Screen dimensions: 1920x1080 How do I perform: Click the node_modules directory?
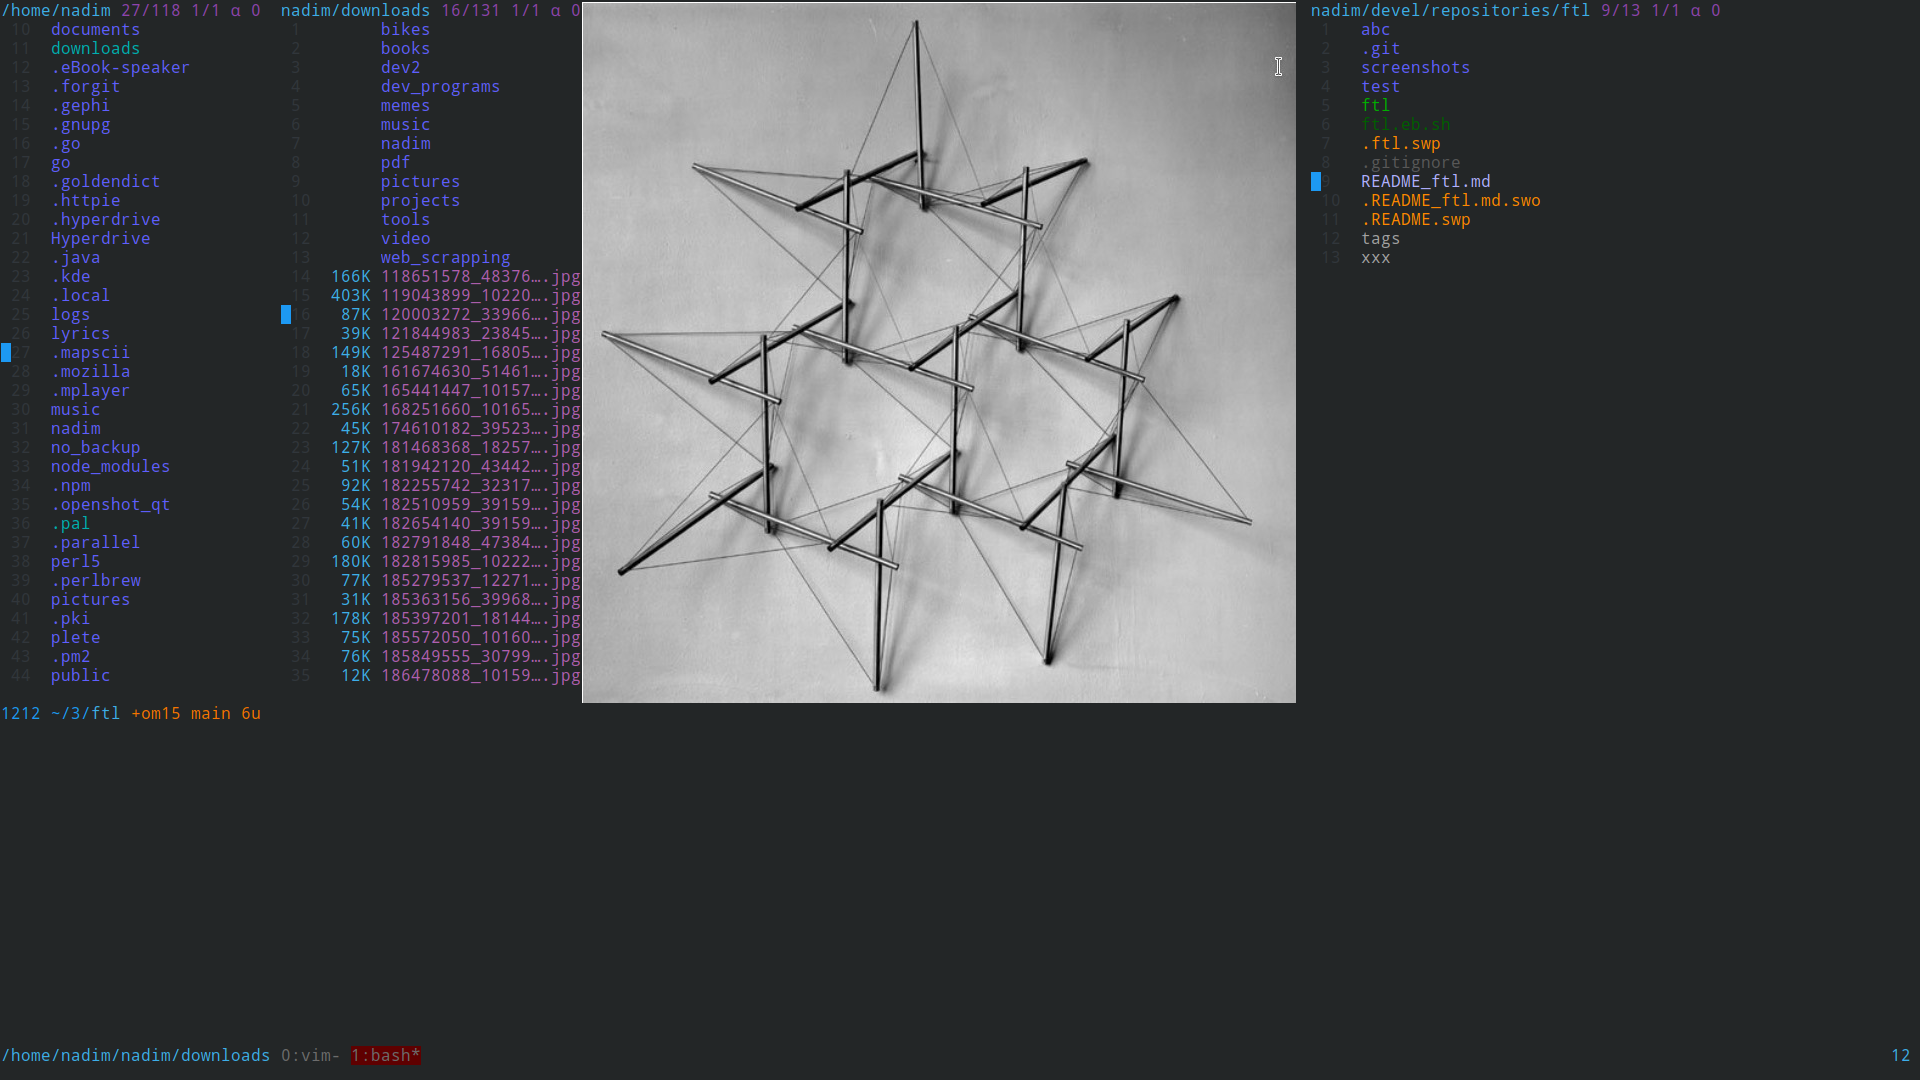pos(110,466)
